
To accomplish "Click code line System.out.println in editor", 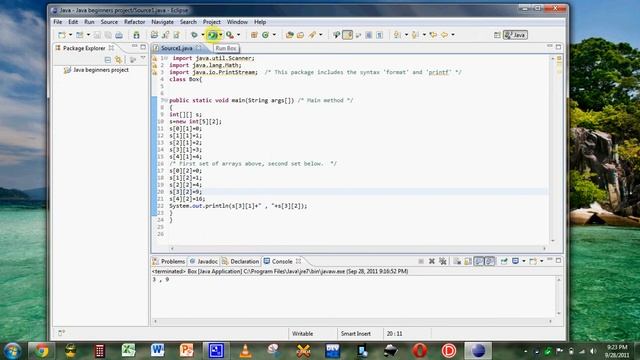I will pos(238,206).
